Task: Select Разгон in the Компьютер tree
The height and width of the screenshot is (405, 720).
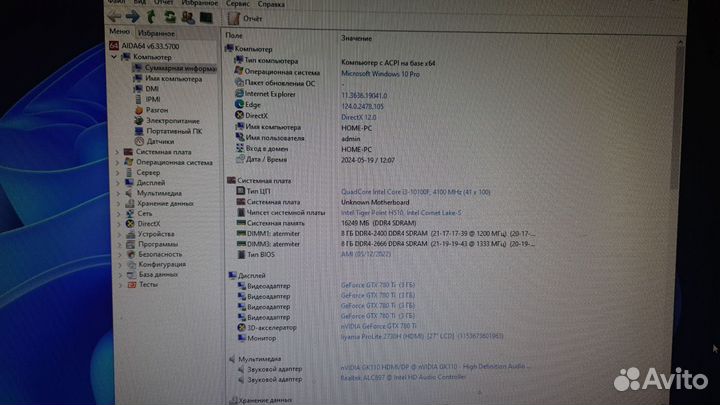Action: pyautogui.click(x=159, y=109)
